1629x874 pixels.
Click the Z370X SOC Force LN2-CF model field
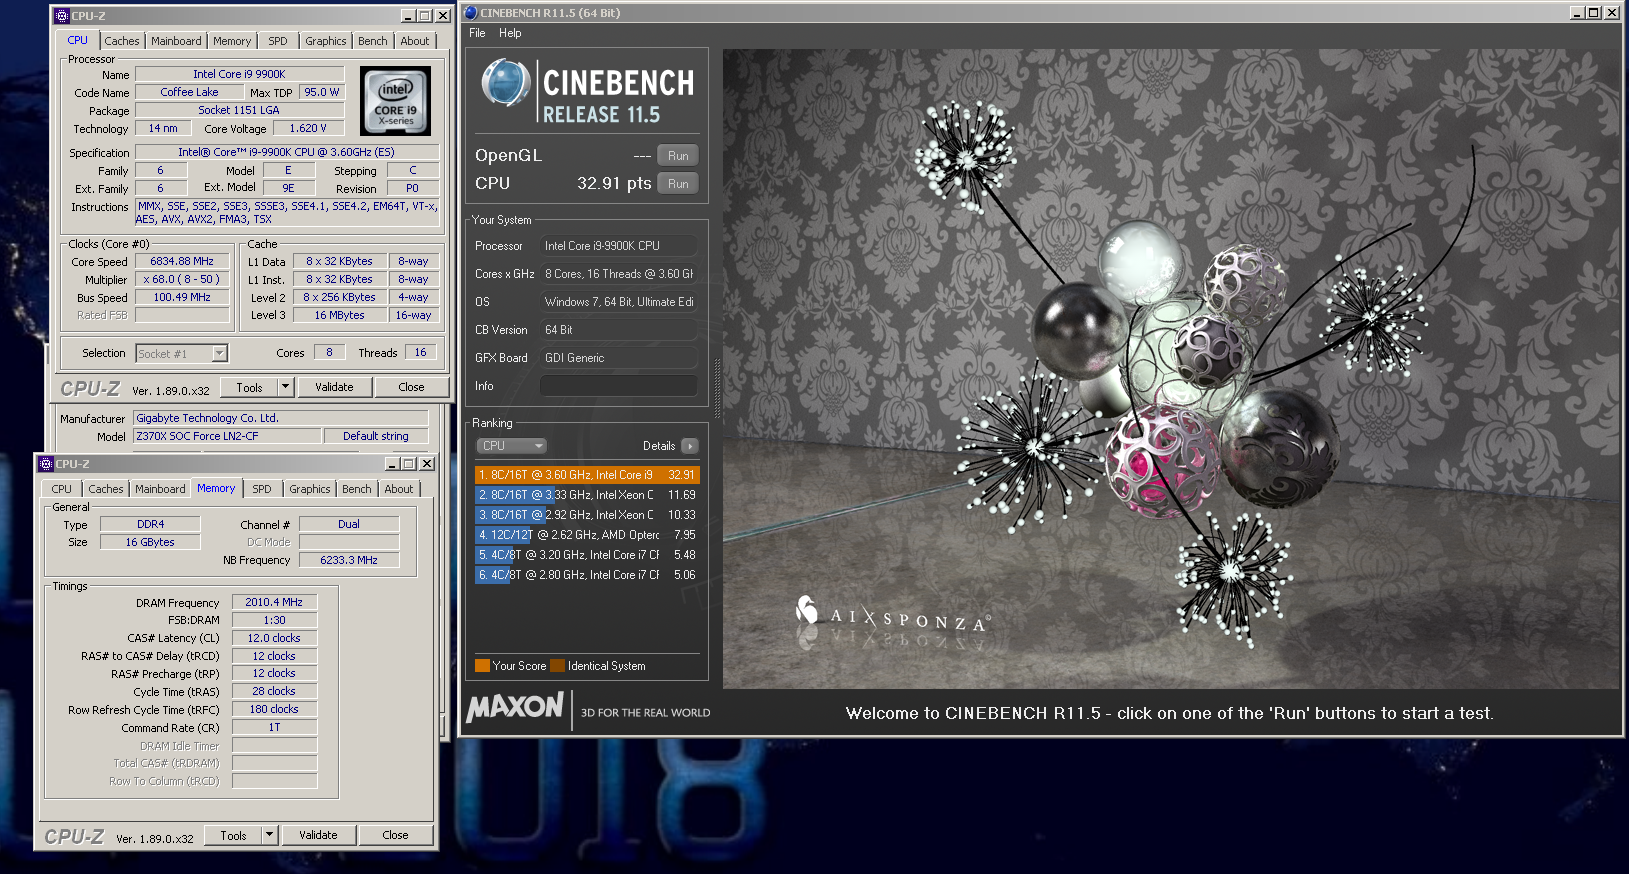pyautogui.click(x=227, y=436)
